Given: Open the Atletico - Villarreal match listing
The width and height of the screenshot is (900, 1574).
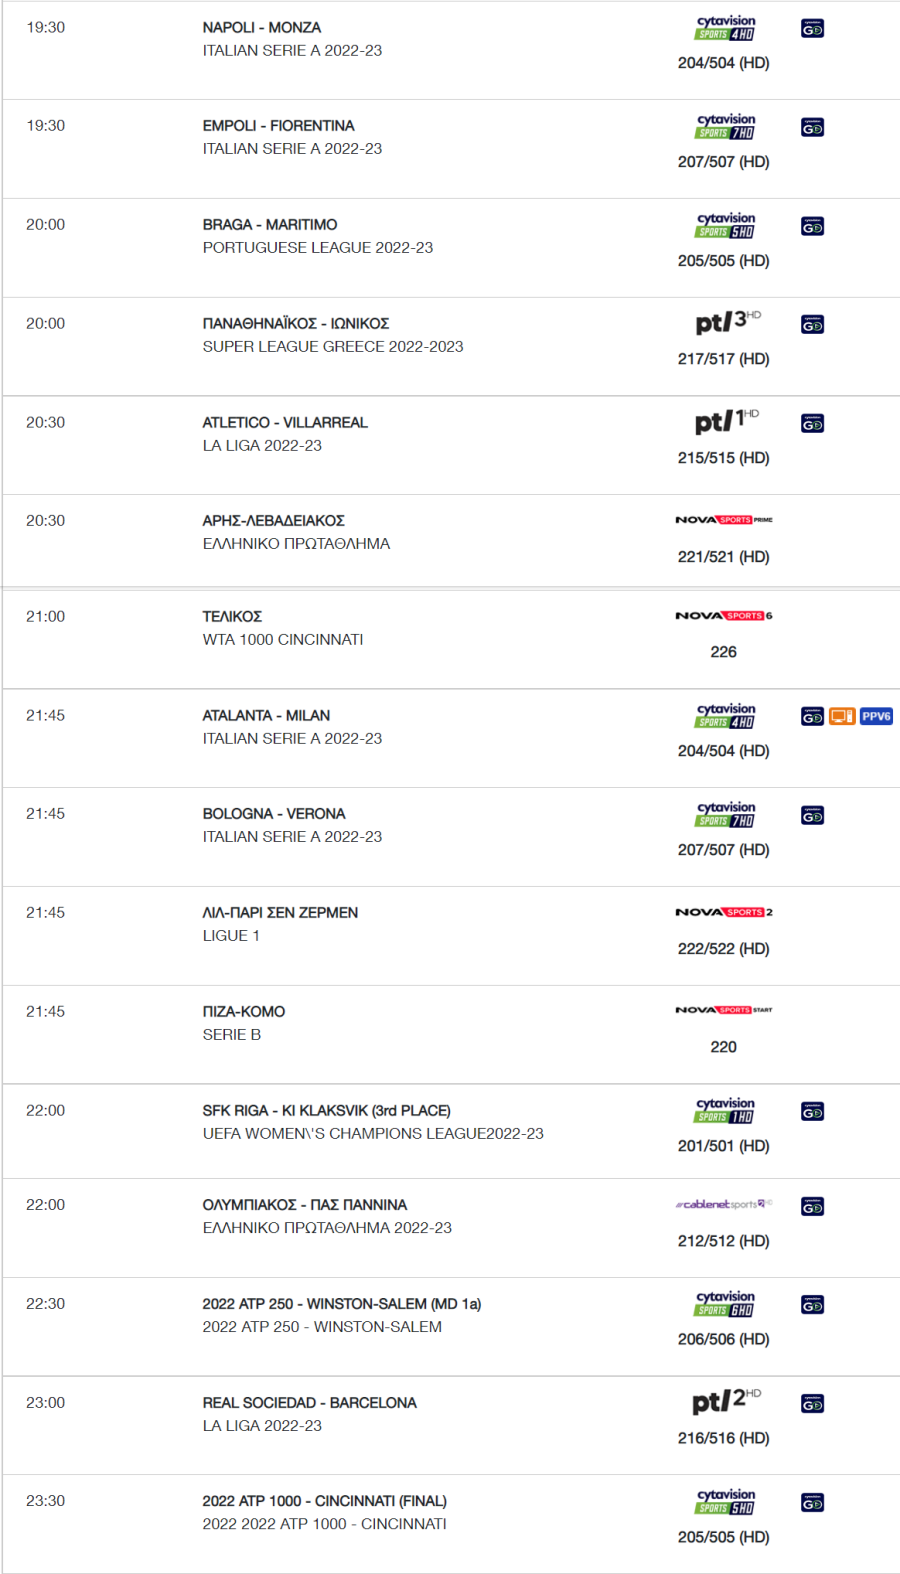Looking at the screenshot, I should pos(285,422).
